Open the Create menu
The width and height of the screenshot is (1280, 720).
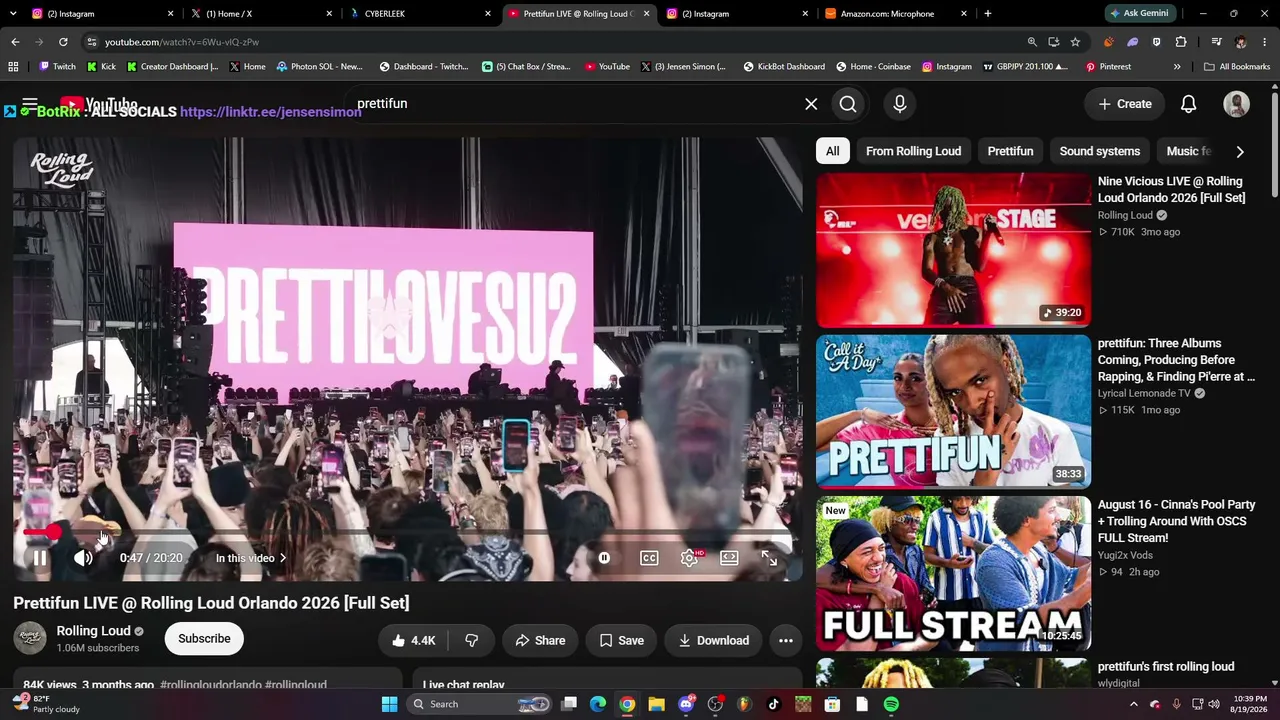click(x=1125, y=104)
